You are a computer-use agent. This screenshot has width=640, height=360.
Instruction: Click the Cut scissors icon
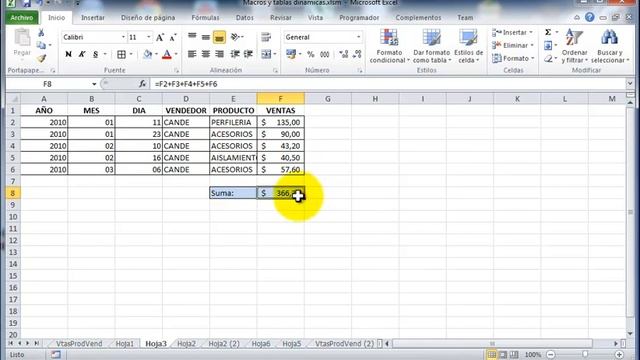[41, 33]
